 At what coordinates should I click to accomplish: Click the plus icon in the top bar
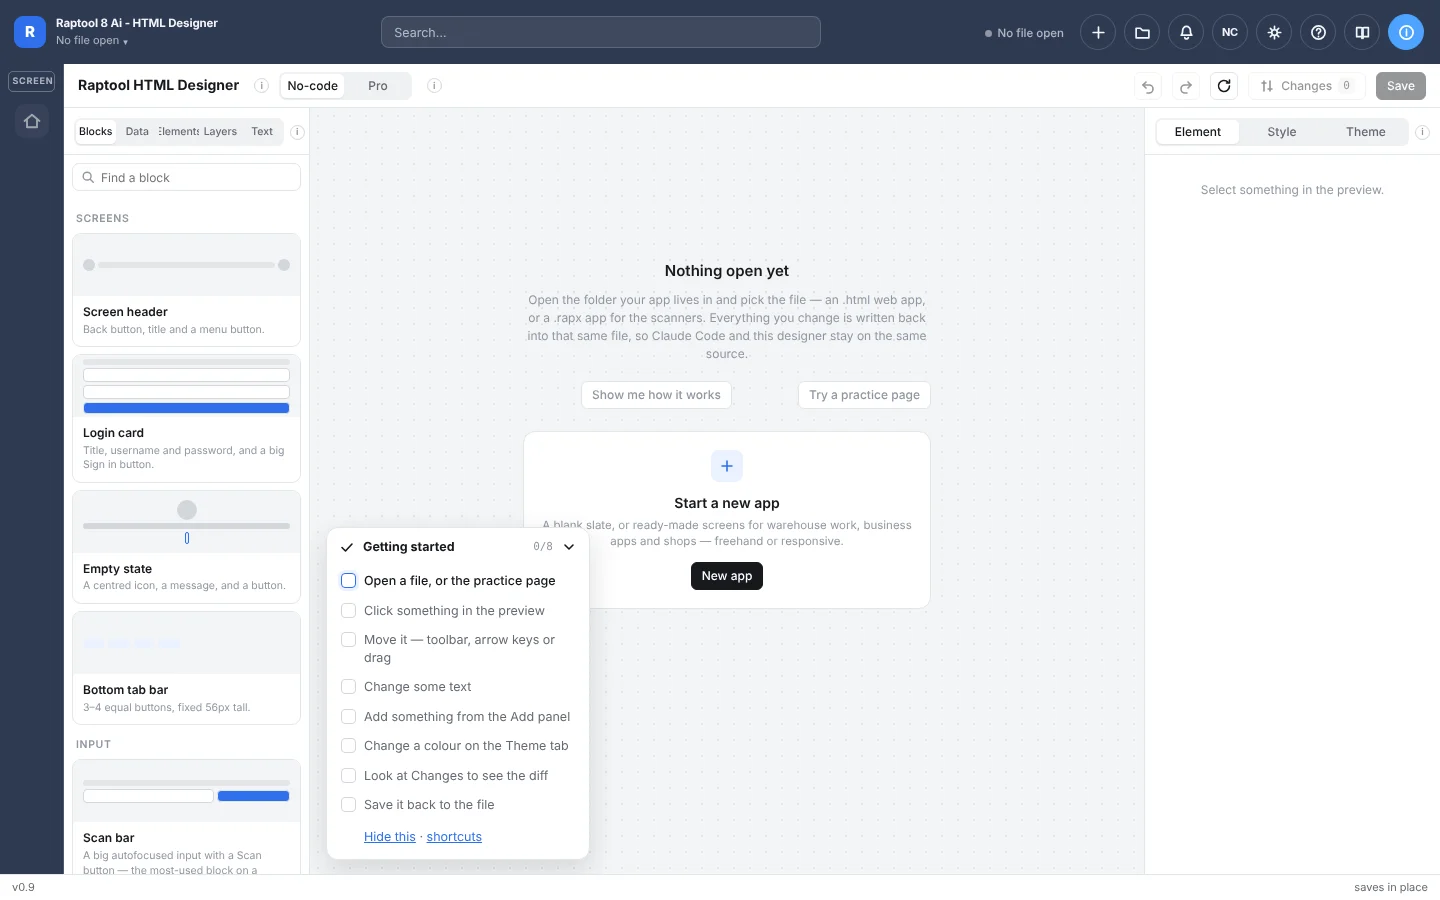(x=1098, y=32)
